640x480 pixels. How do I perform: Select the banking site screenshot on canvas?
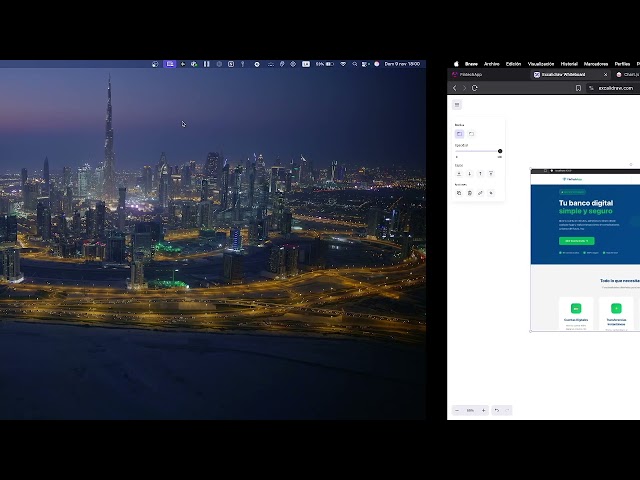tap(585, 250)
